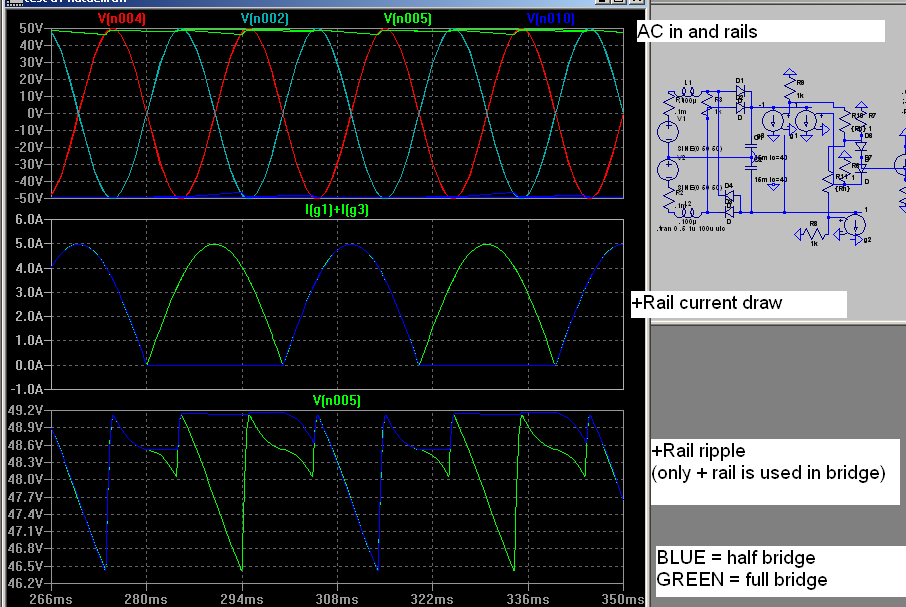The image size is (906, 607).
Task: Select resistor R1 near V1
Action: (669, 103)
